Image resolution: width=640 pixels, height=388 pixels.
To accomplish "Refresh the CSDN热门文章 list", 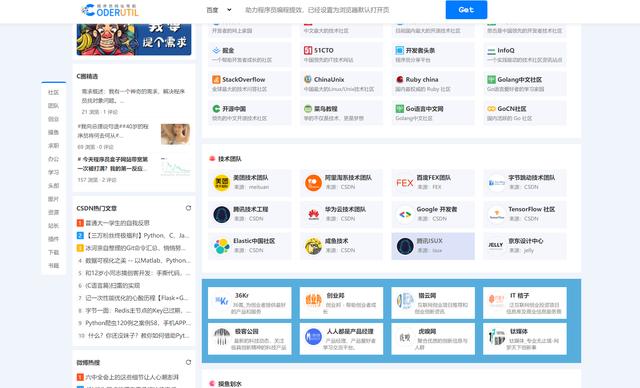I will [188, 208].
